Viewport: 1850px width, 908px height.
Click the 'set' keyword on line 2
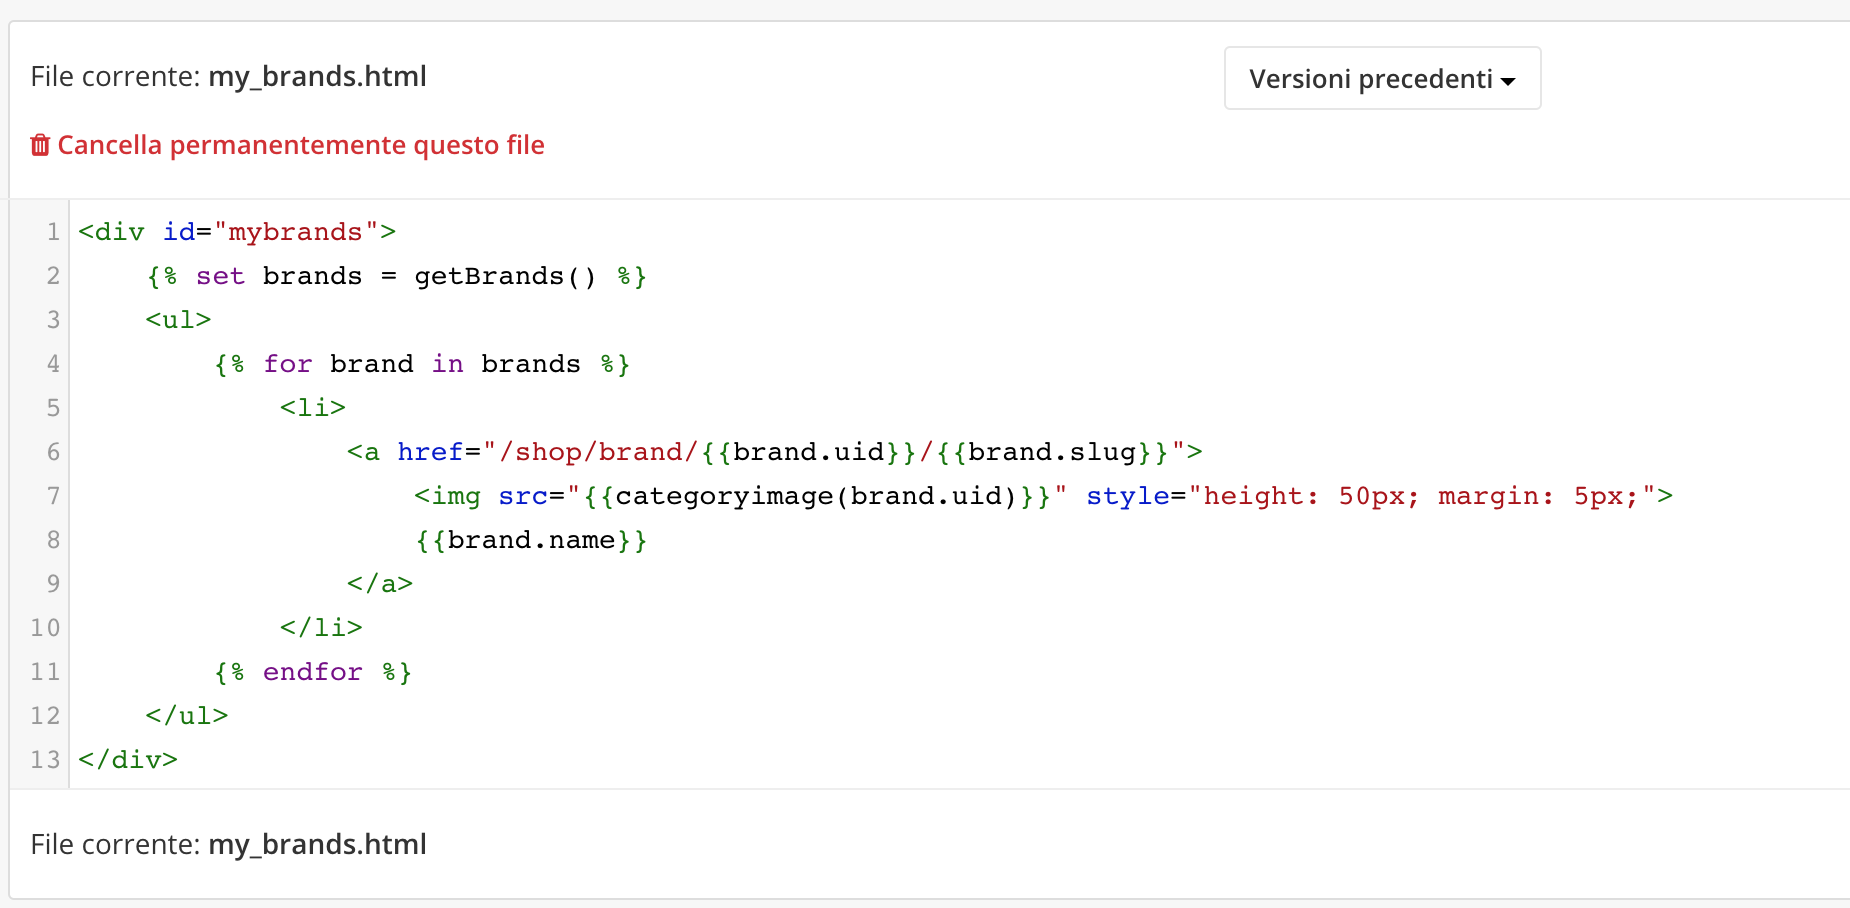point(220,276)
